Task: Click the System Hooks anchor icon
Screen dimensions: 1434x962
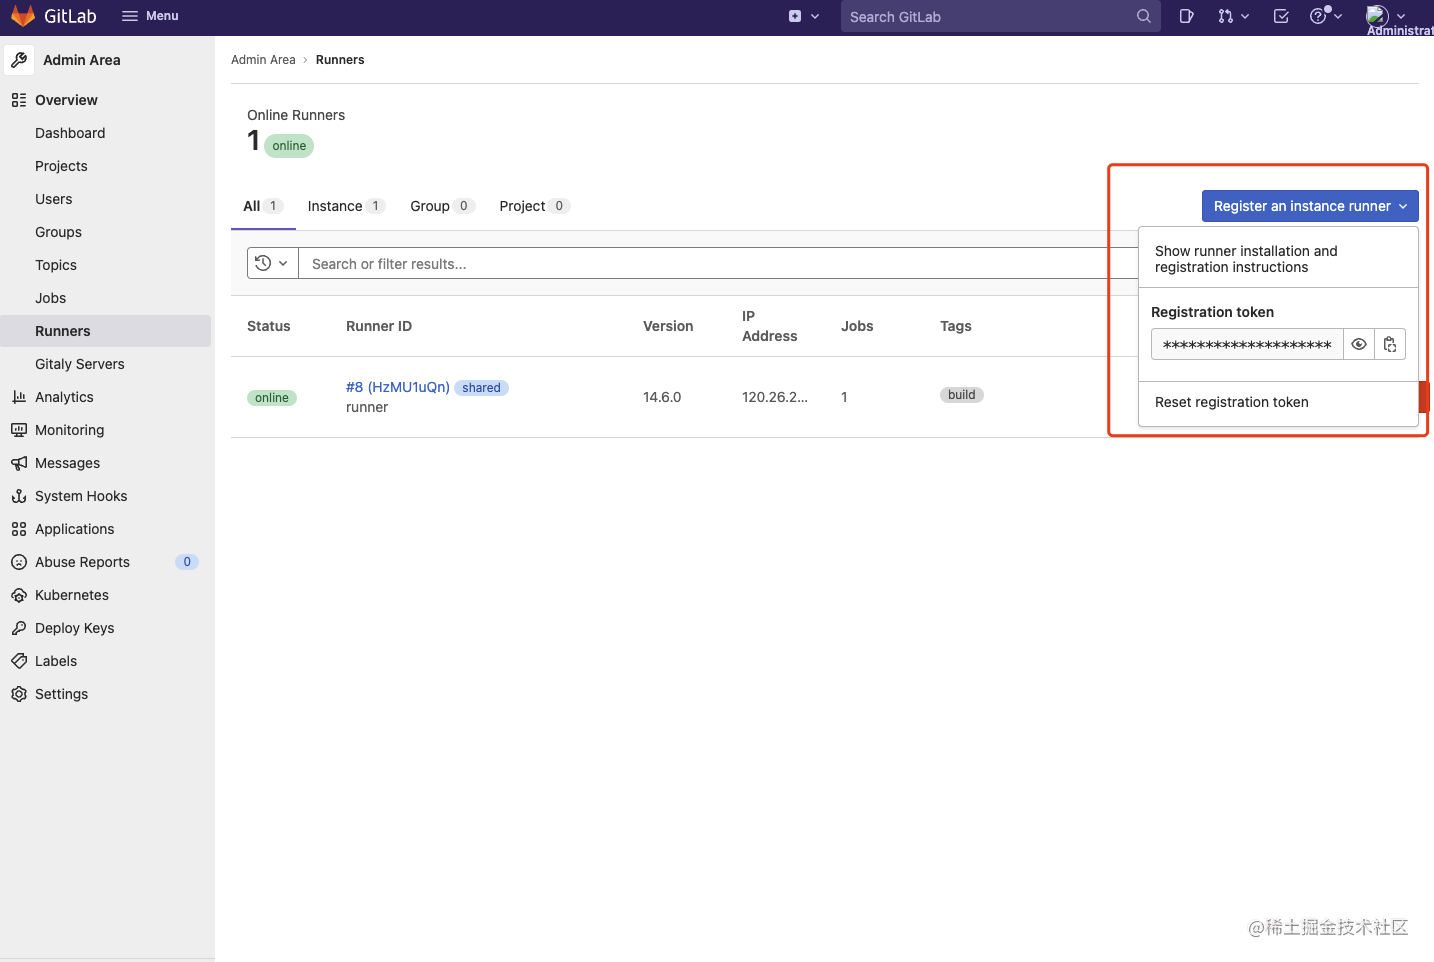Action: pyautogui.click(x=19, y=496)
